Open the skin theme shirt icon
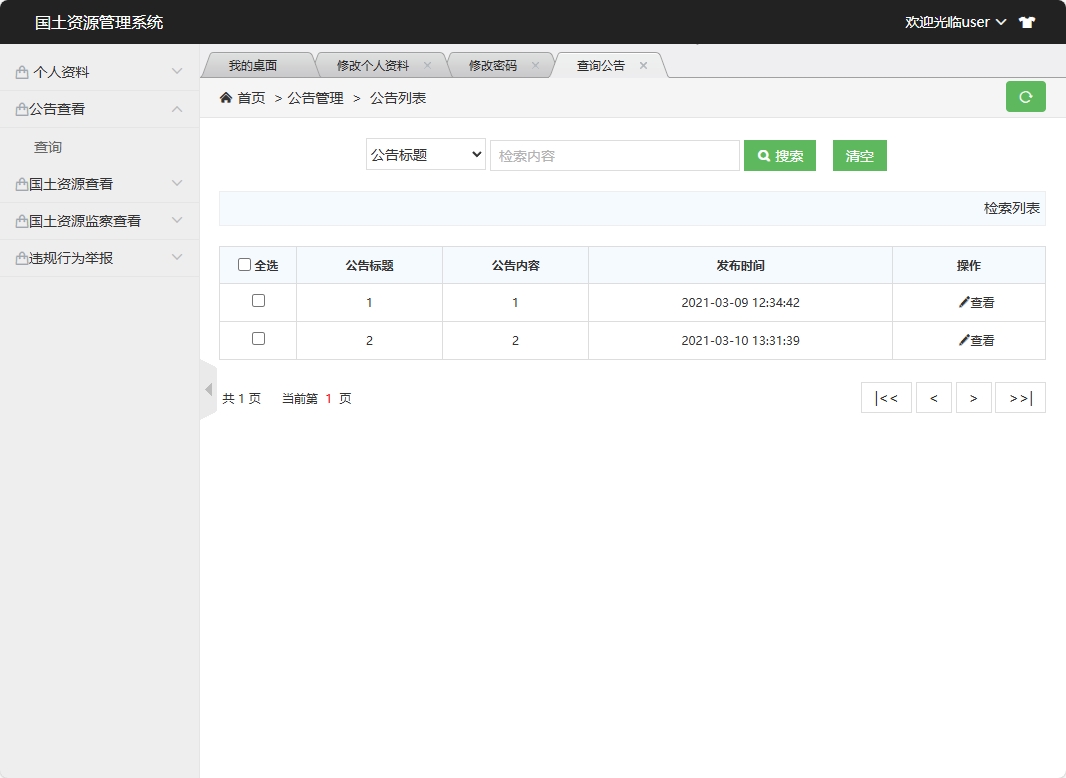The width and height of the screenshot is (1066, 778). tap(1027, 22)
